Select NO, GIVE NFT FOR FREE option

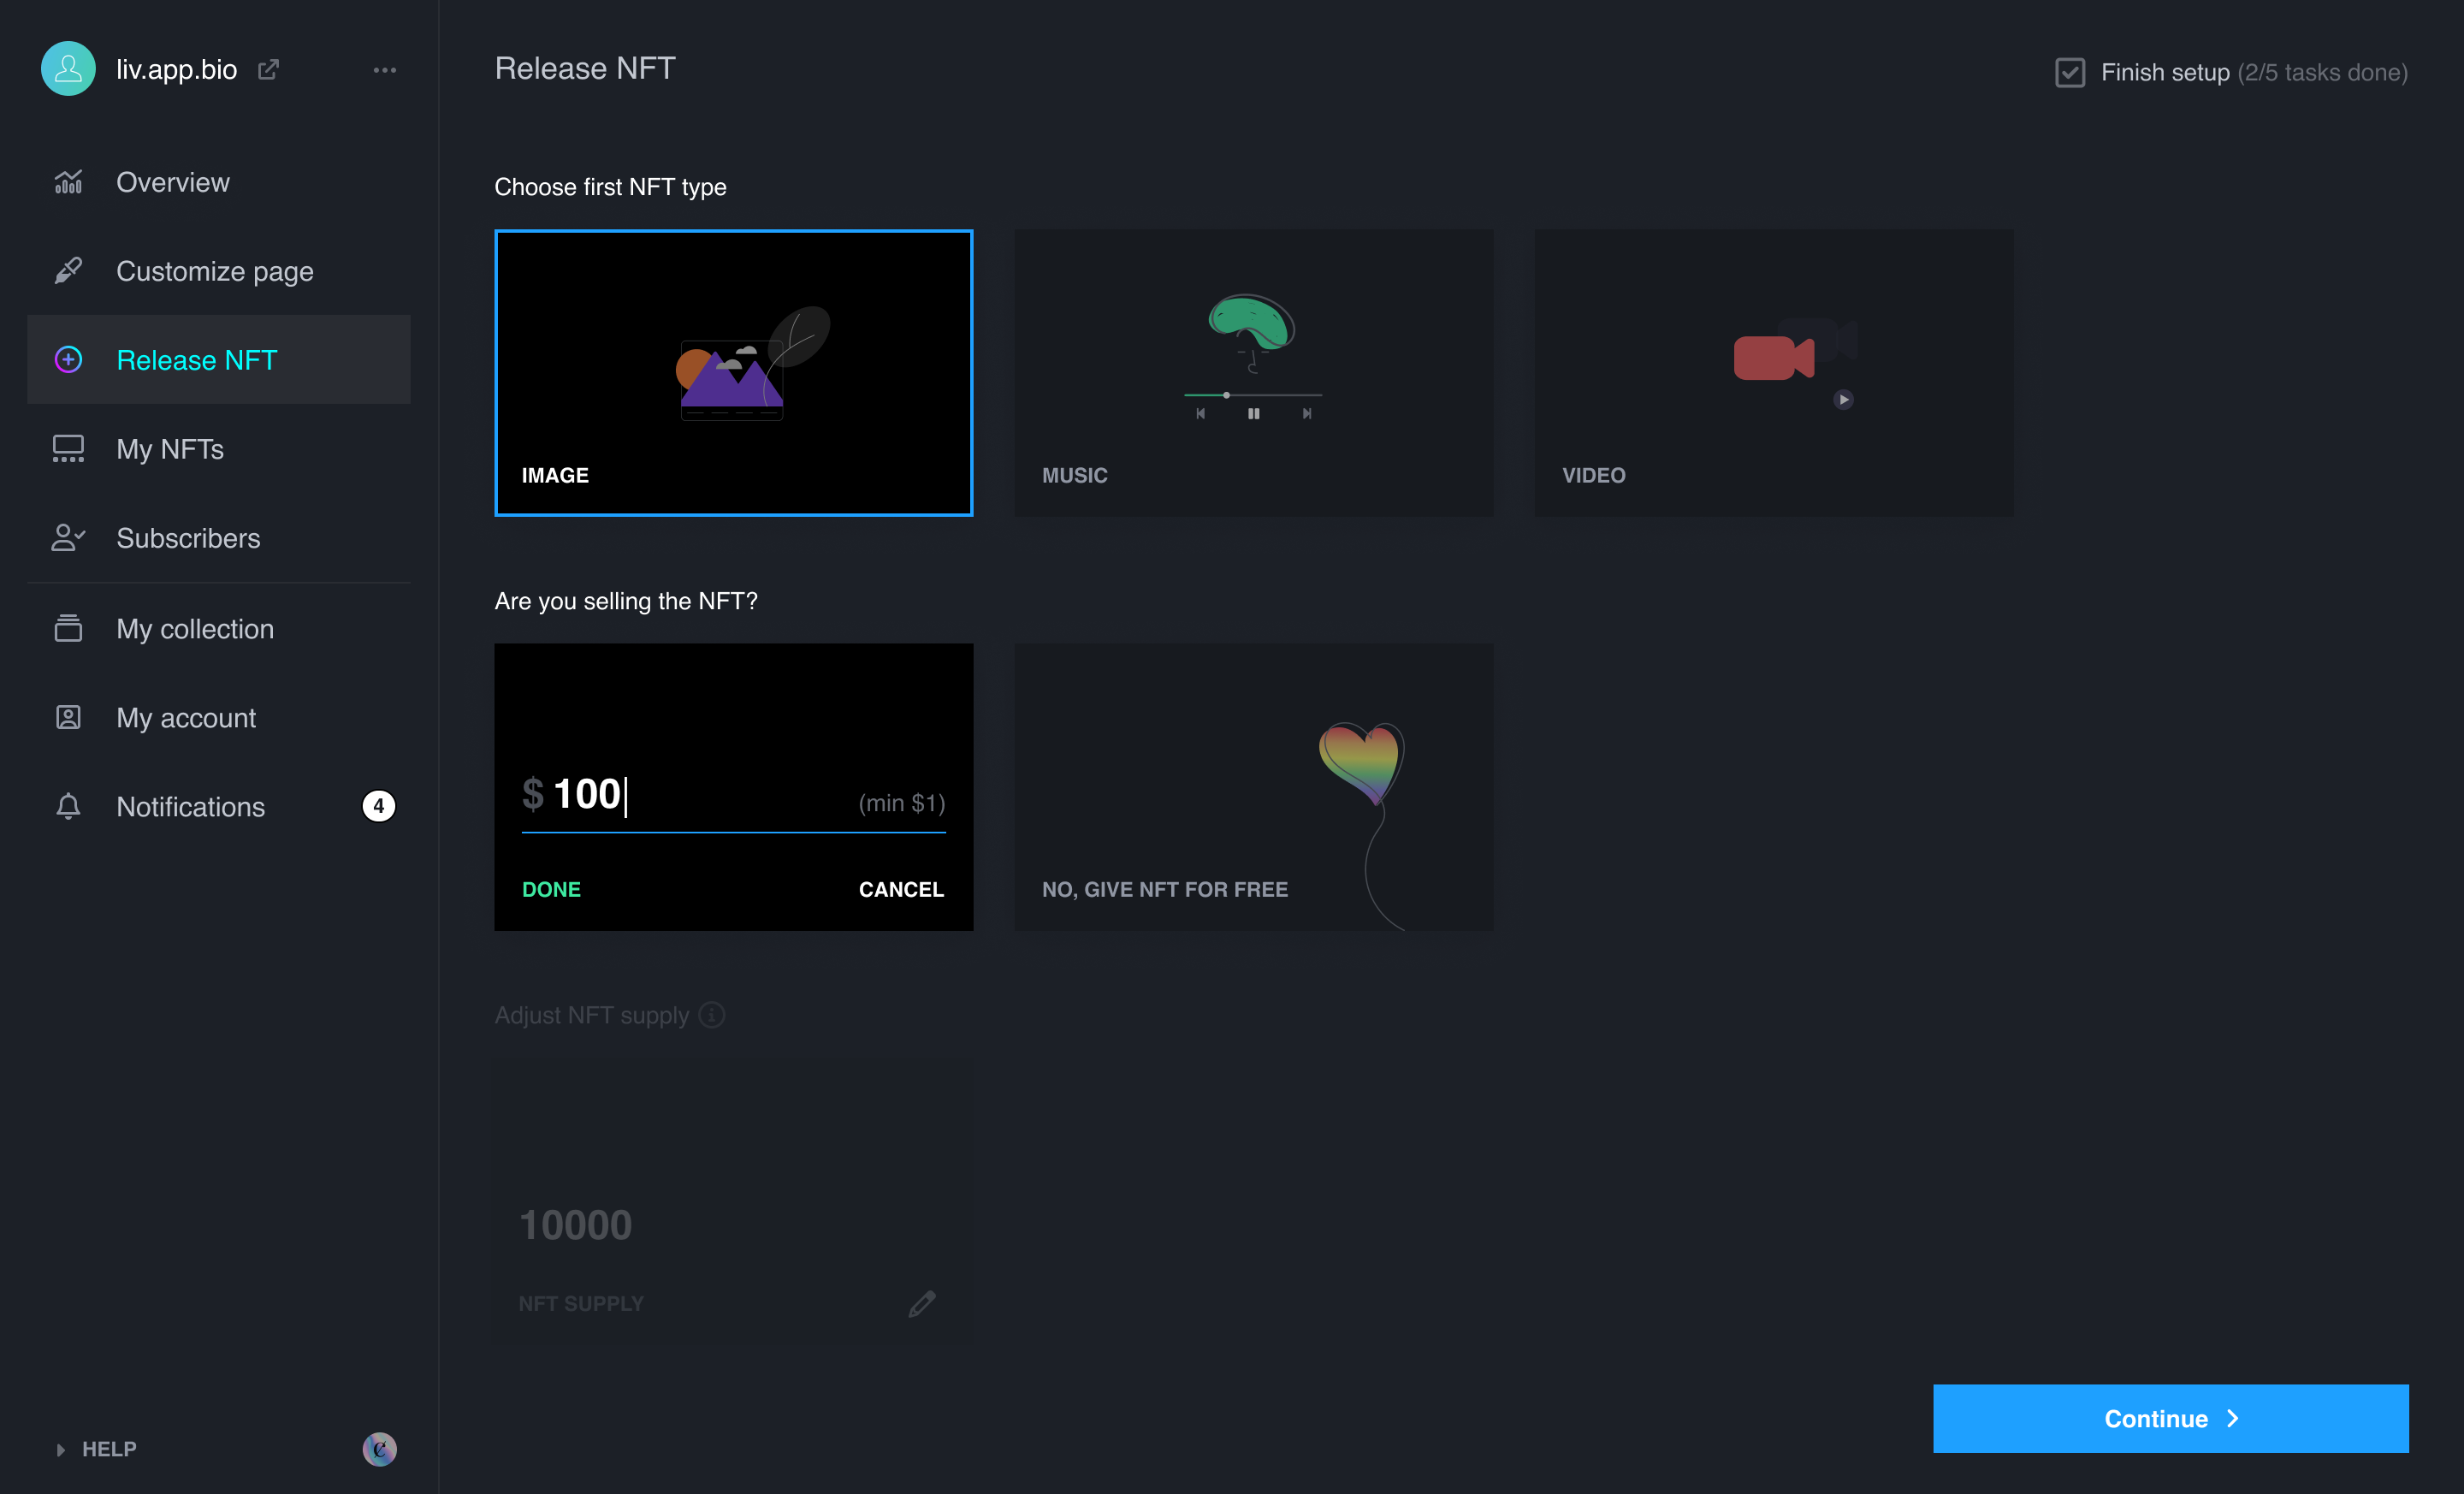click(1253, 787)
